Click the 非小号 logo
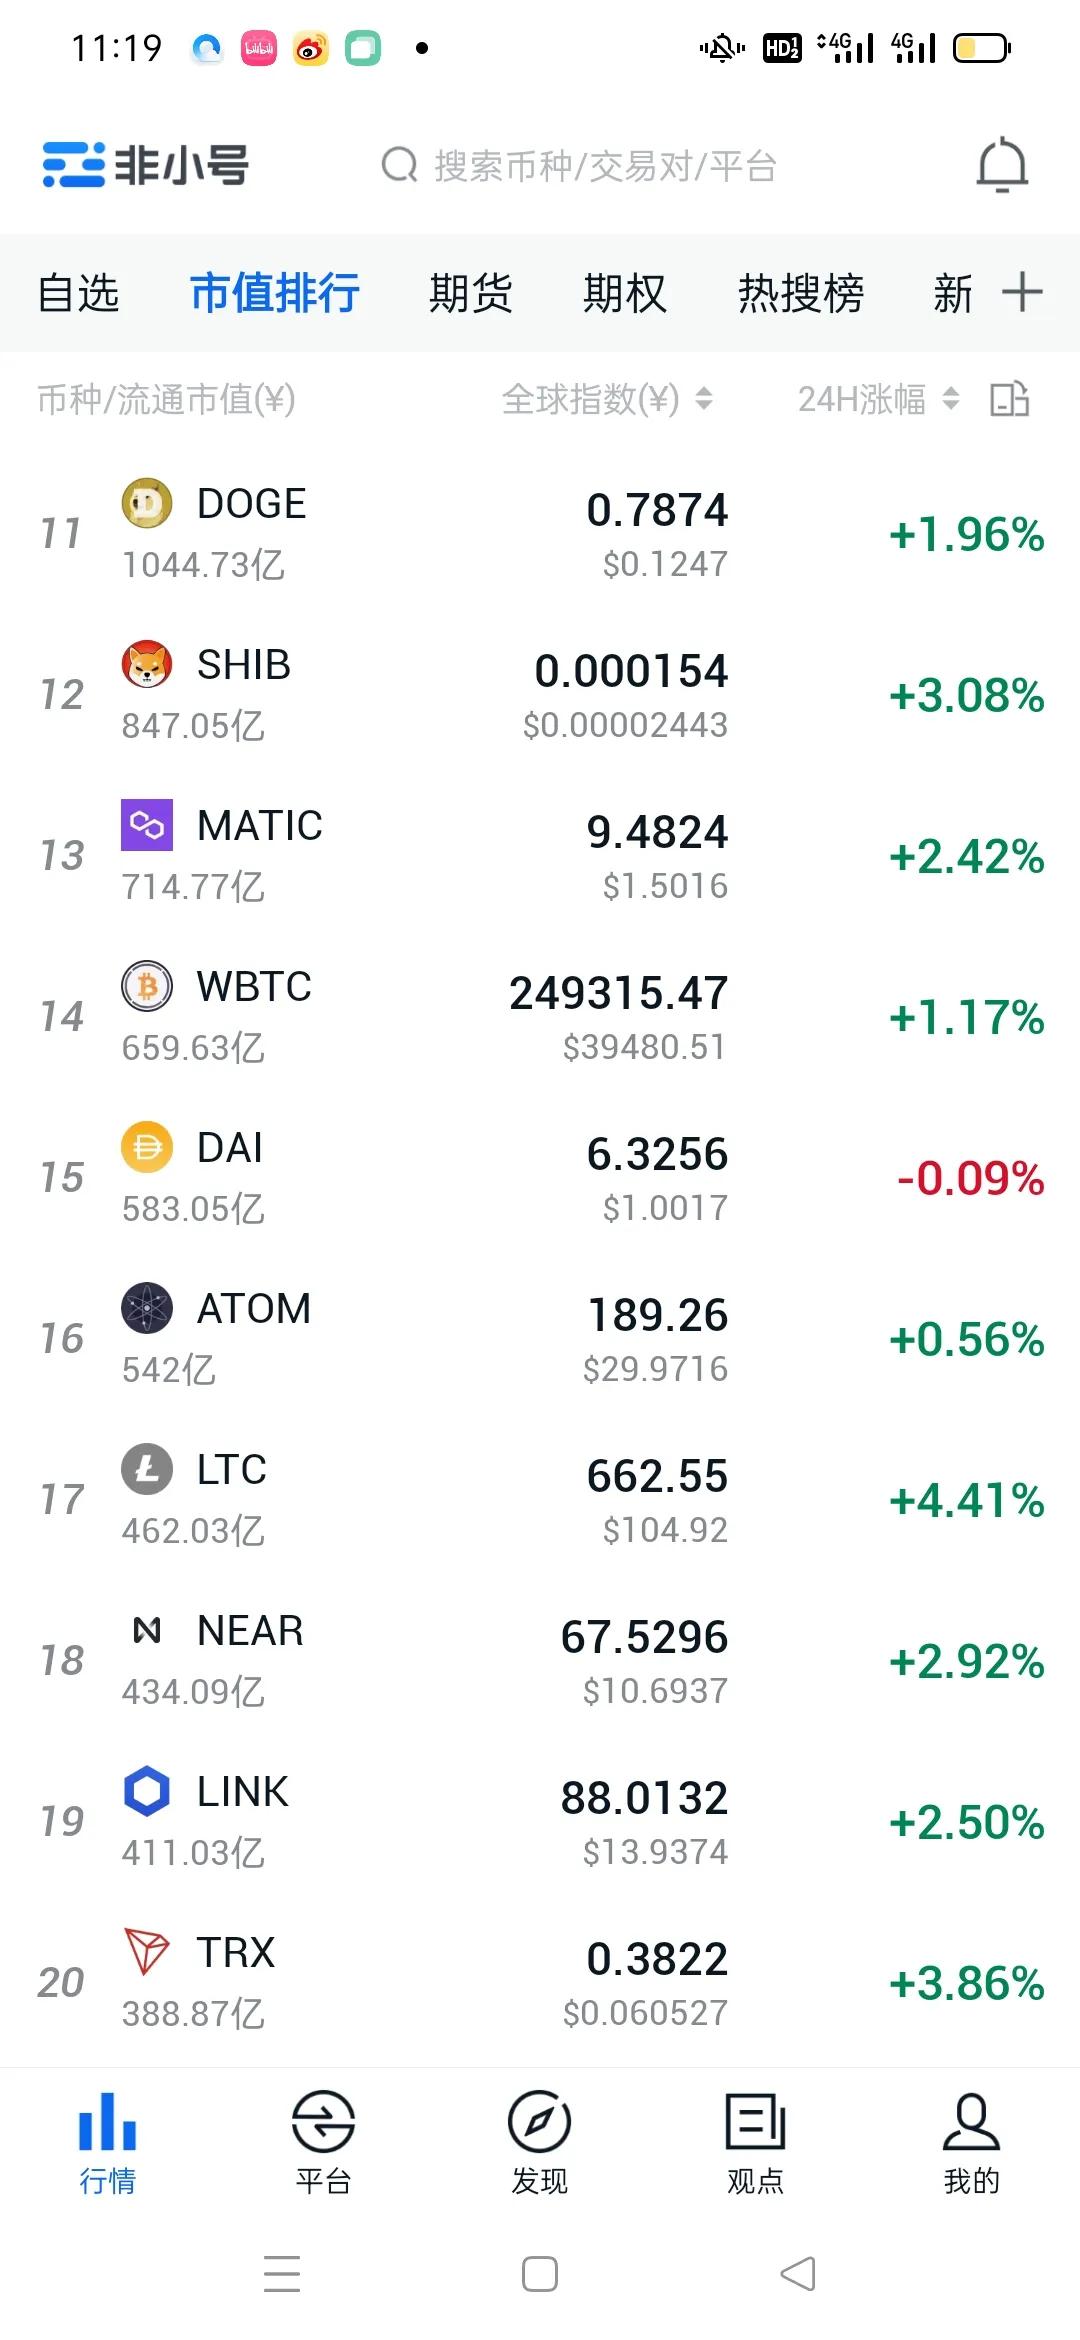The image size is (1080, 2340). (146, 165)
